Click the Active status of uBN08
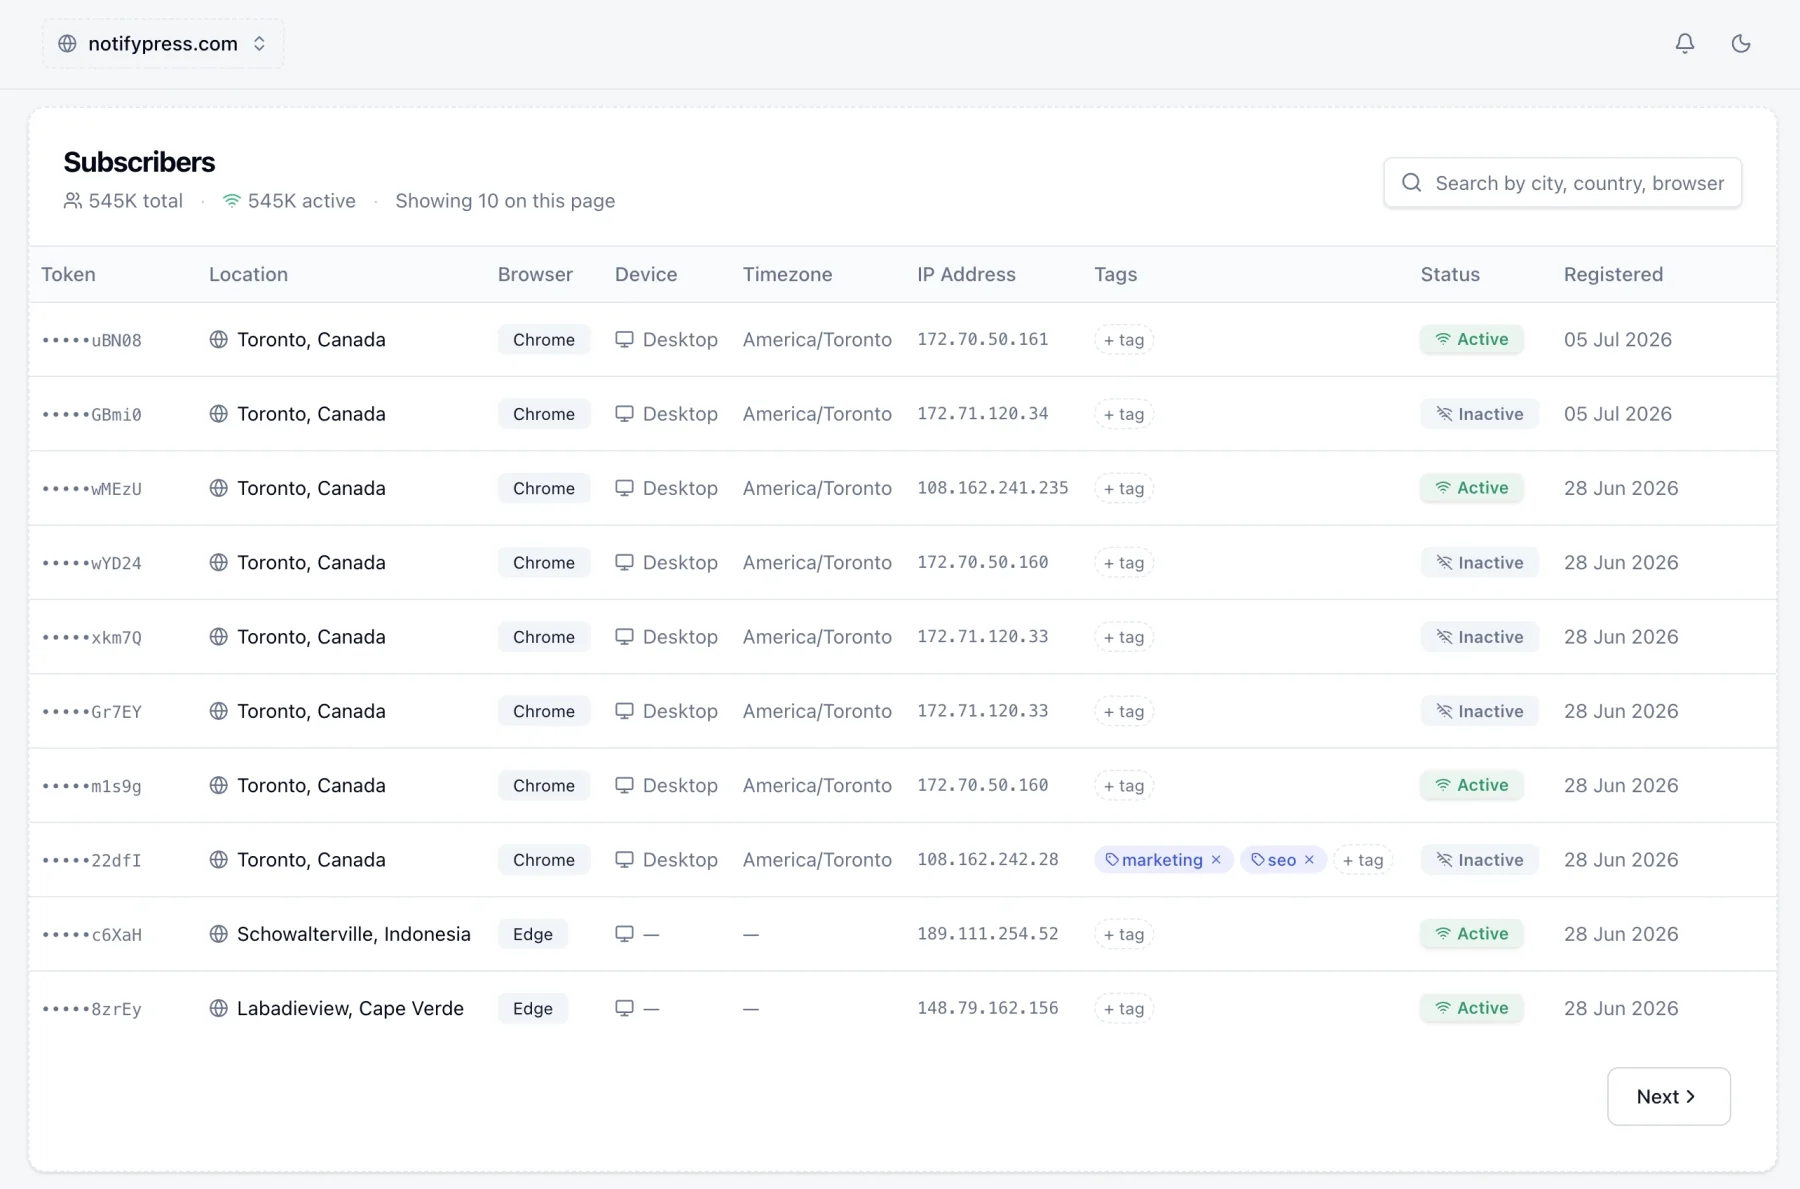 coord(1472,339)
